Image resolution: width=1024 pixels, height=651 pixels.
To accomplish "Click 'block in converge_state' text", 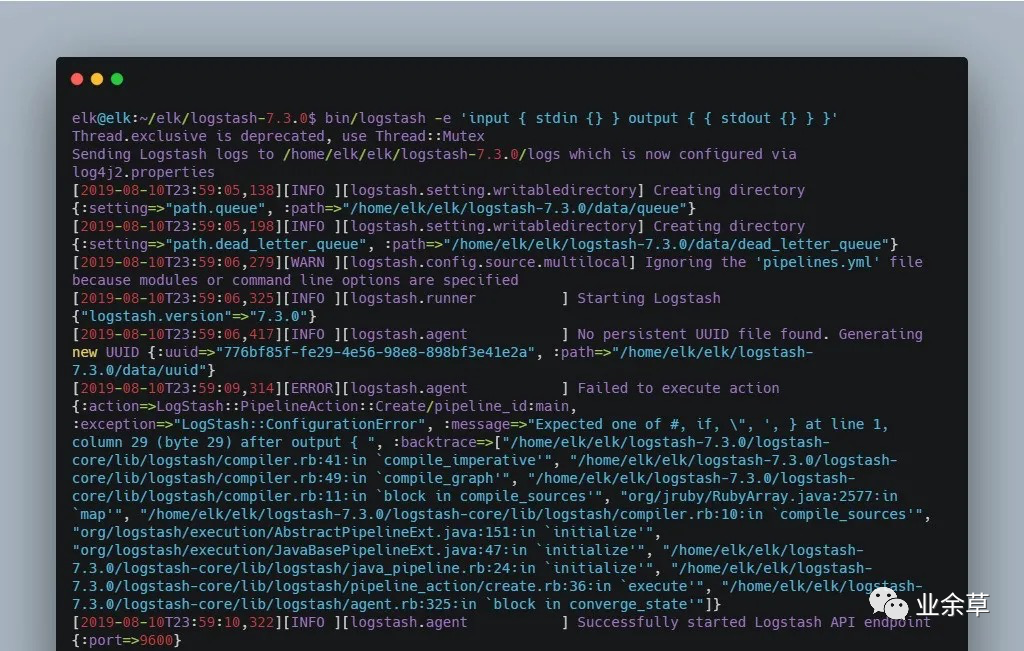I will point(590,604).
